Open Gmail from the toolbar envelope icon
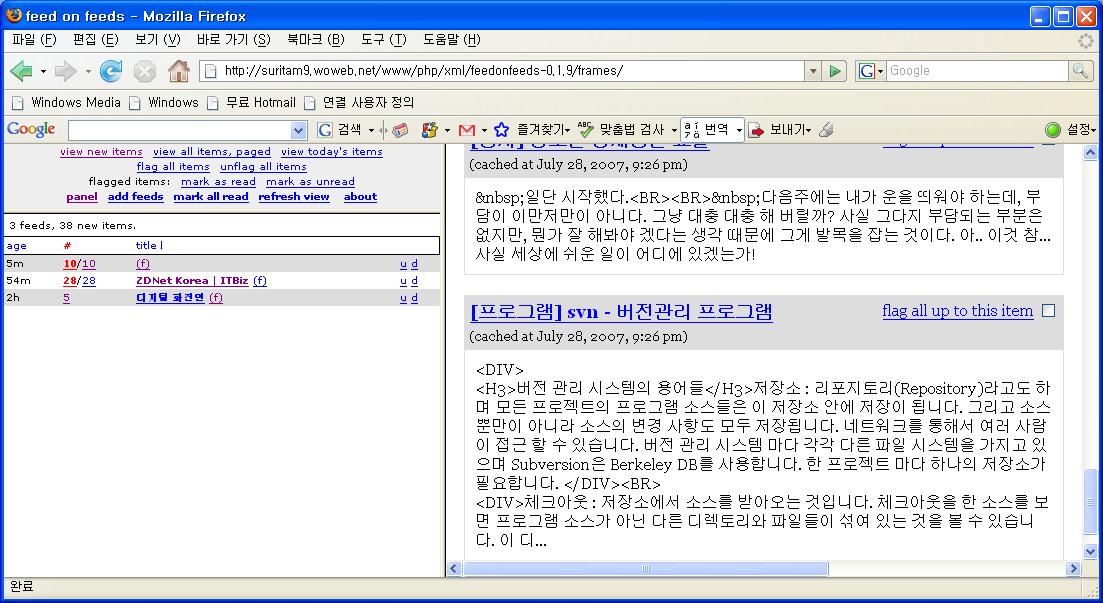Image resolution: width=1103 pixels, height=603 pixels. [x=466, y=130]
